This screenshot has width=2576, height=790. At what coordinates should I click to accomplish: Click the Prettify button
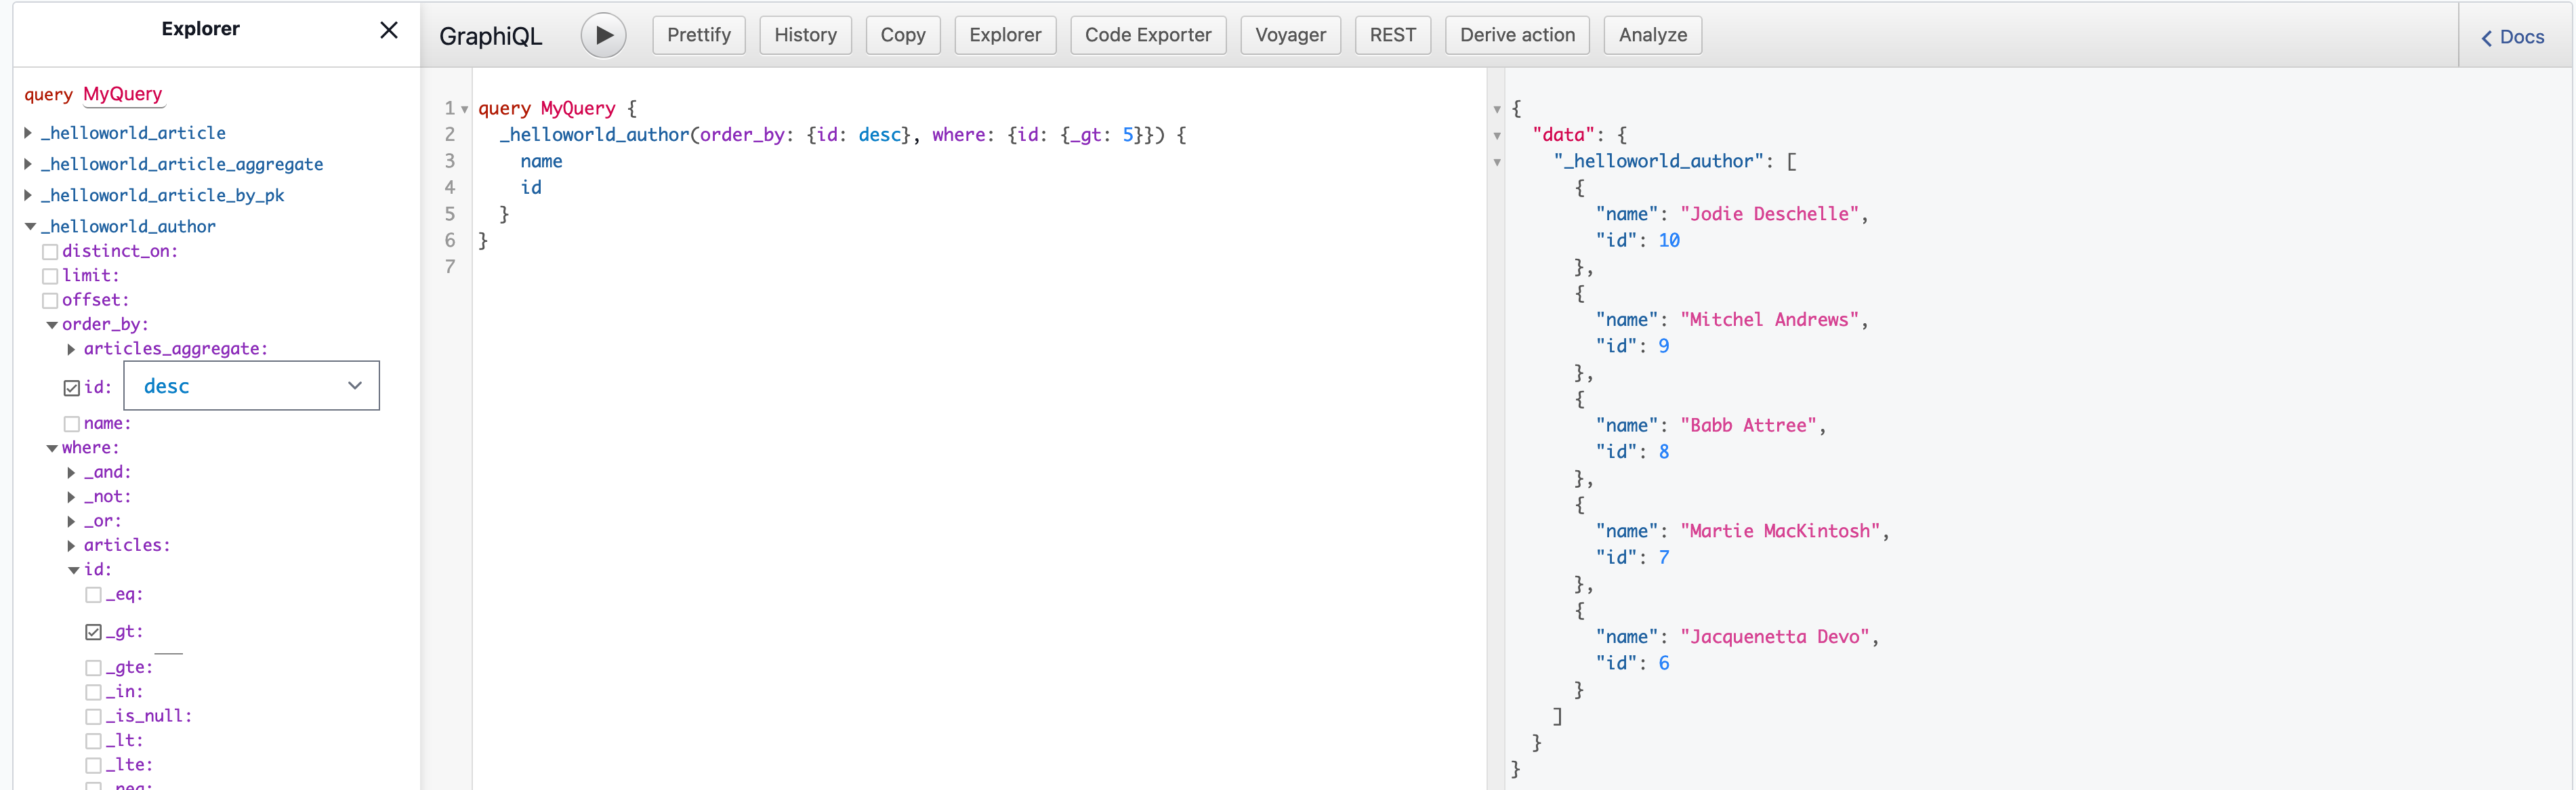click(x=698, y=35)
